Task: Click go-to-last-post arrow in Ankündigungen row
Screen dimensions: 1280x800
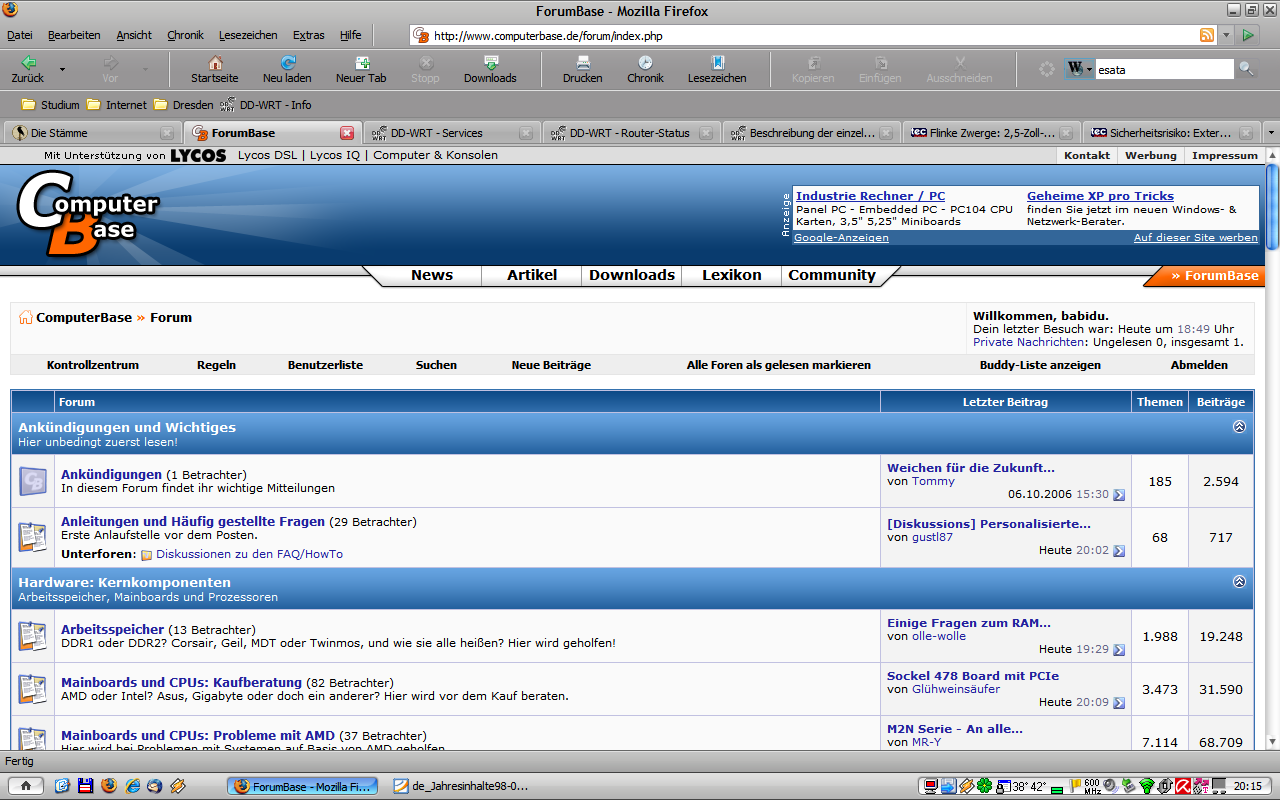Action: (x=1119, y=495)
